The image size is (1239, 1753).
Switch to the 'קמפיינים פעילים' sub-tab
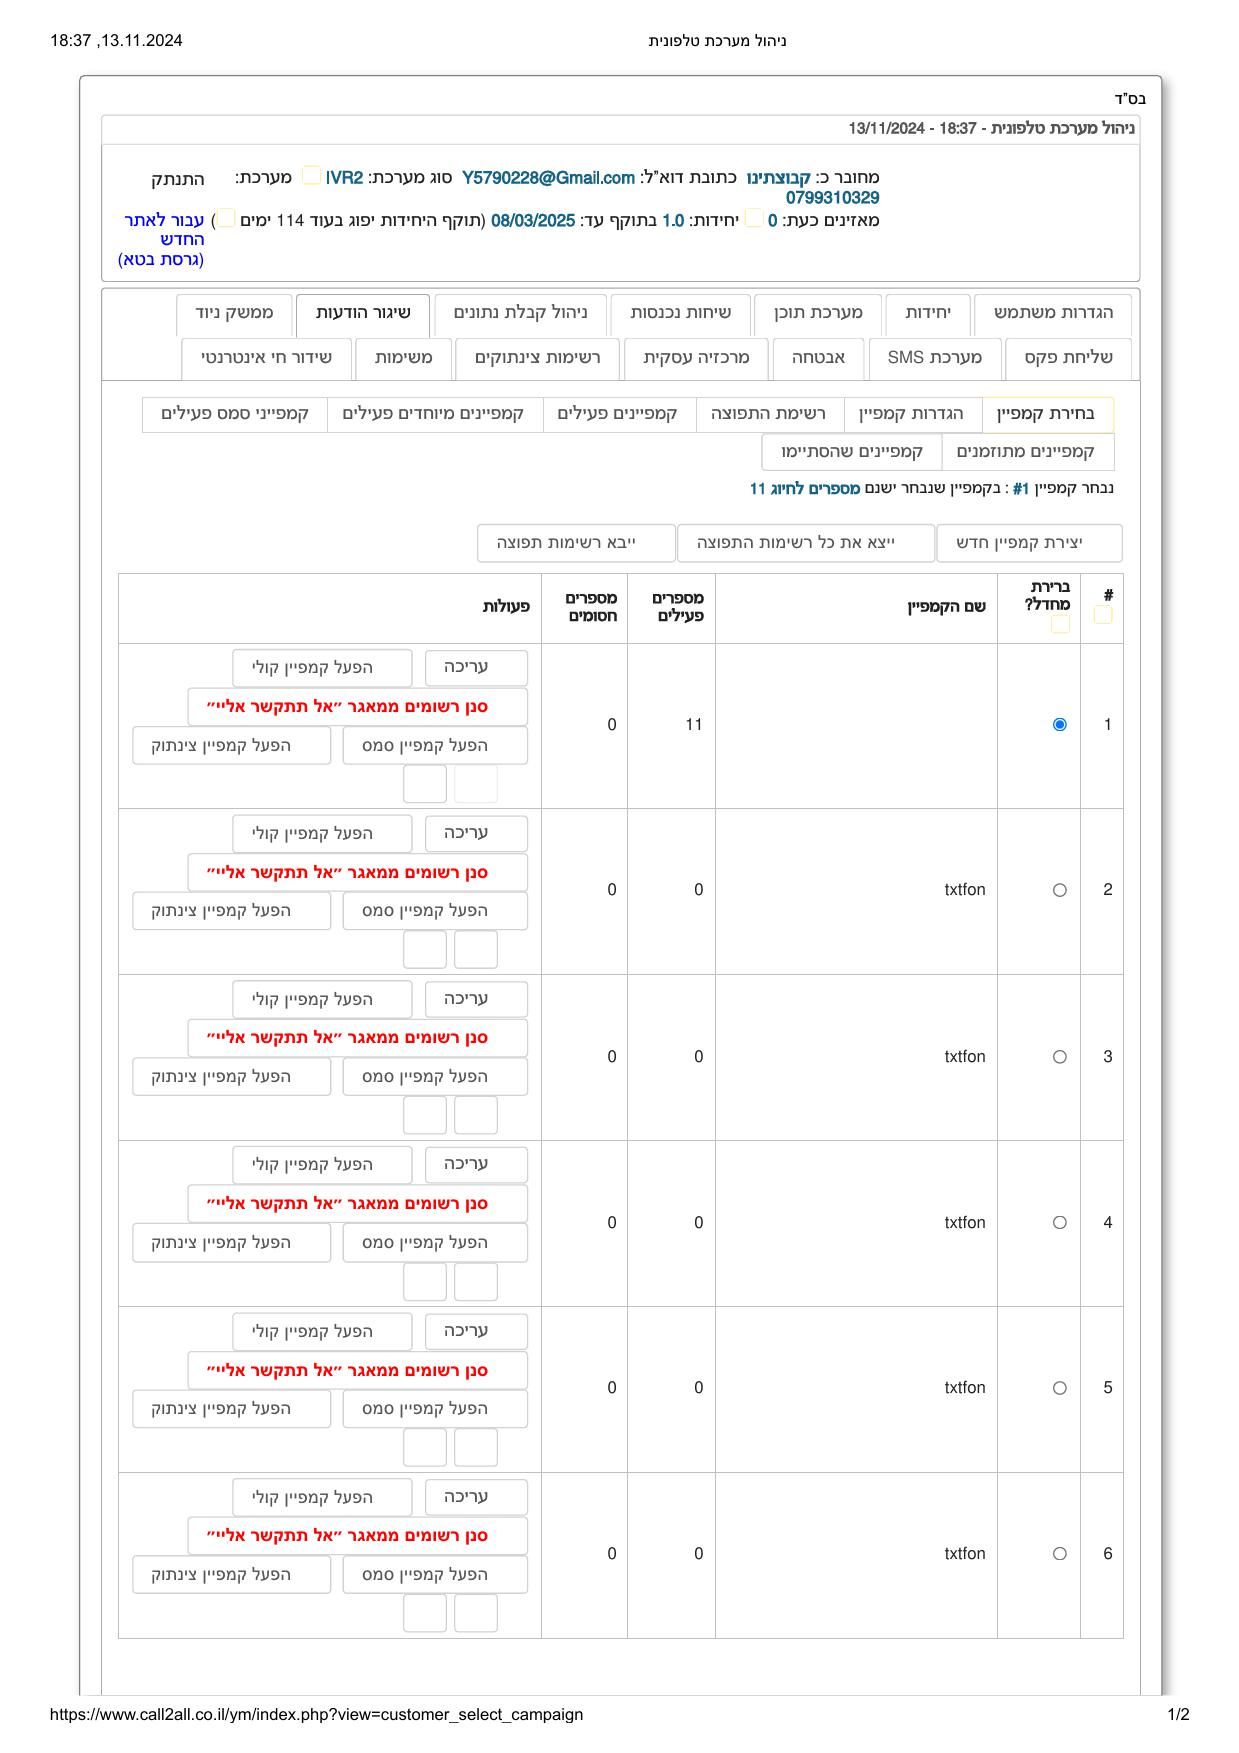pos(617,413)
